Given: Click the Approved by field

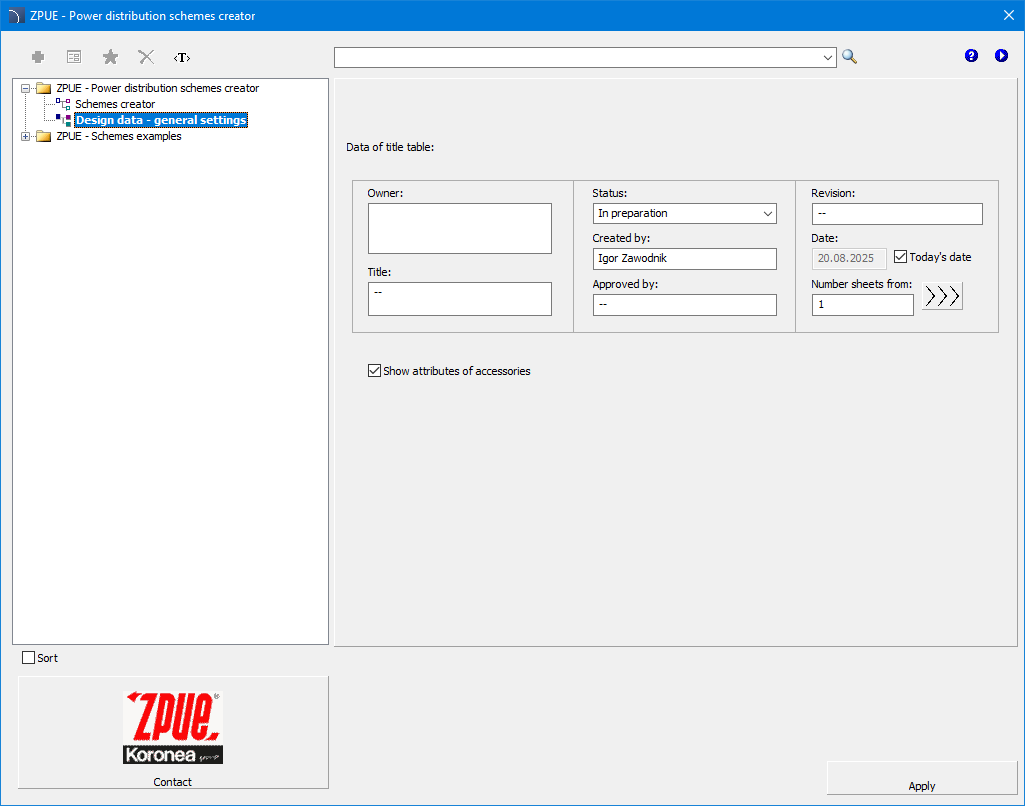Looking at the screenshot, I should point(684,305).
